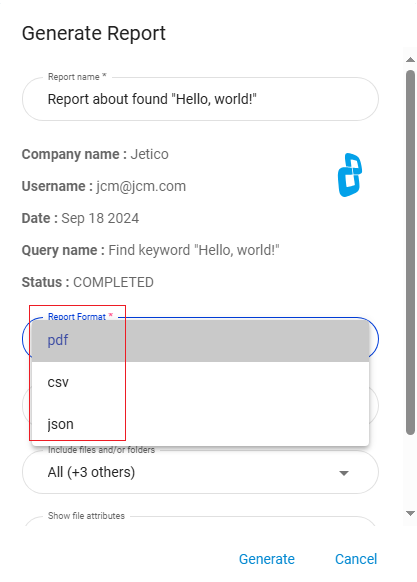Image resolution: width=417 pixels, height=582 pixels.
Task: Click the Generate button
Action: [x=267, y=559]
